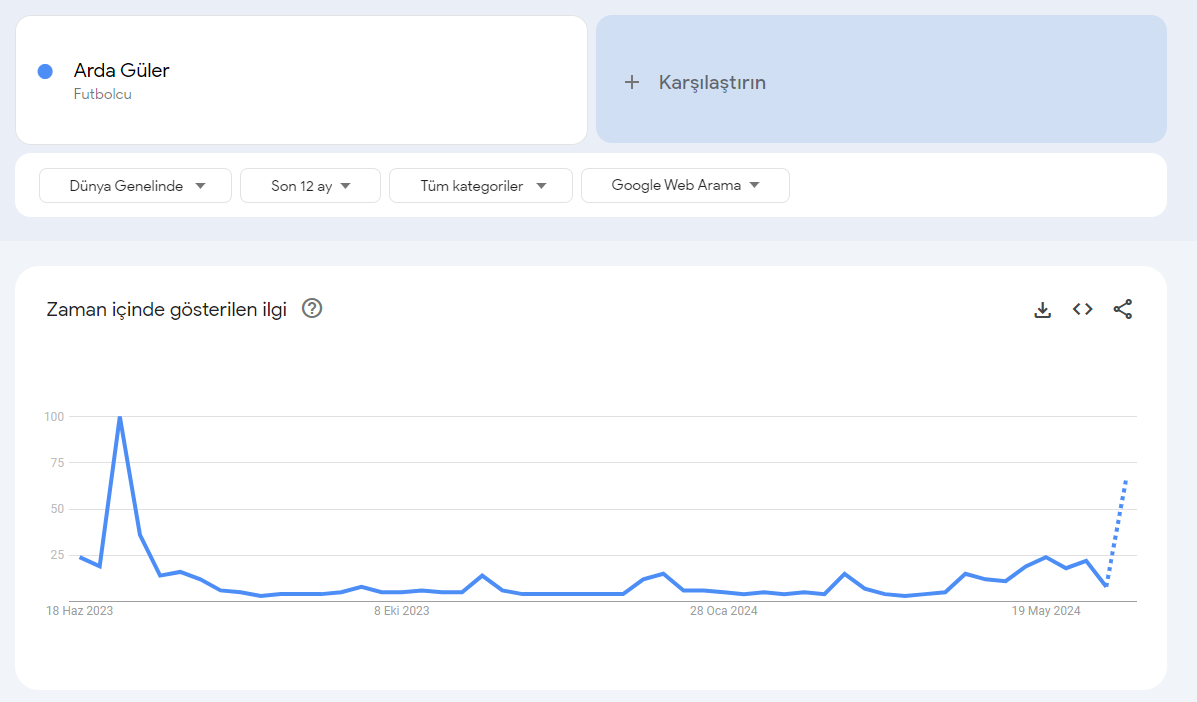Click the dotted forecast line segment
Viewport: 1197px width, 702px height.
1117,530
